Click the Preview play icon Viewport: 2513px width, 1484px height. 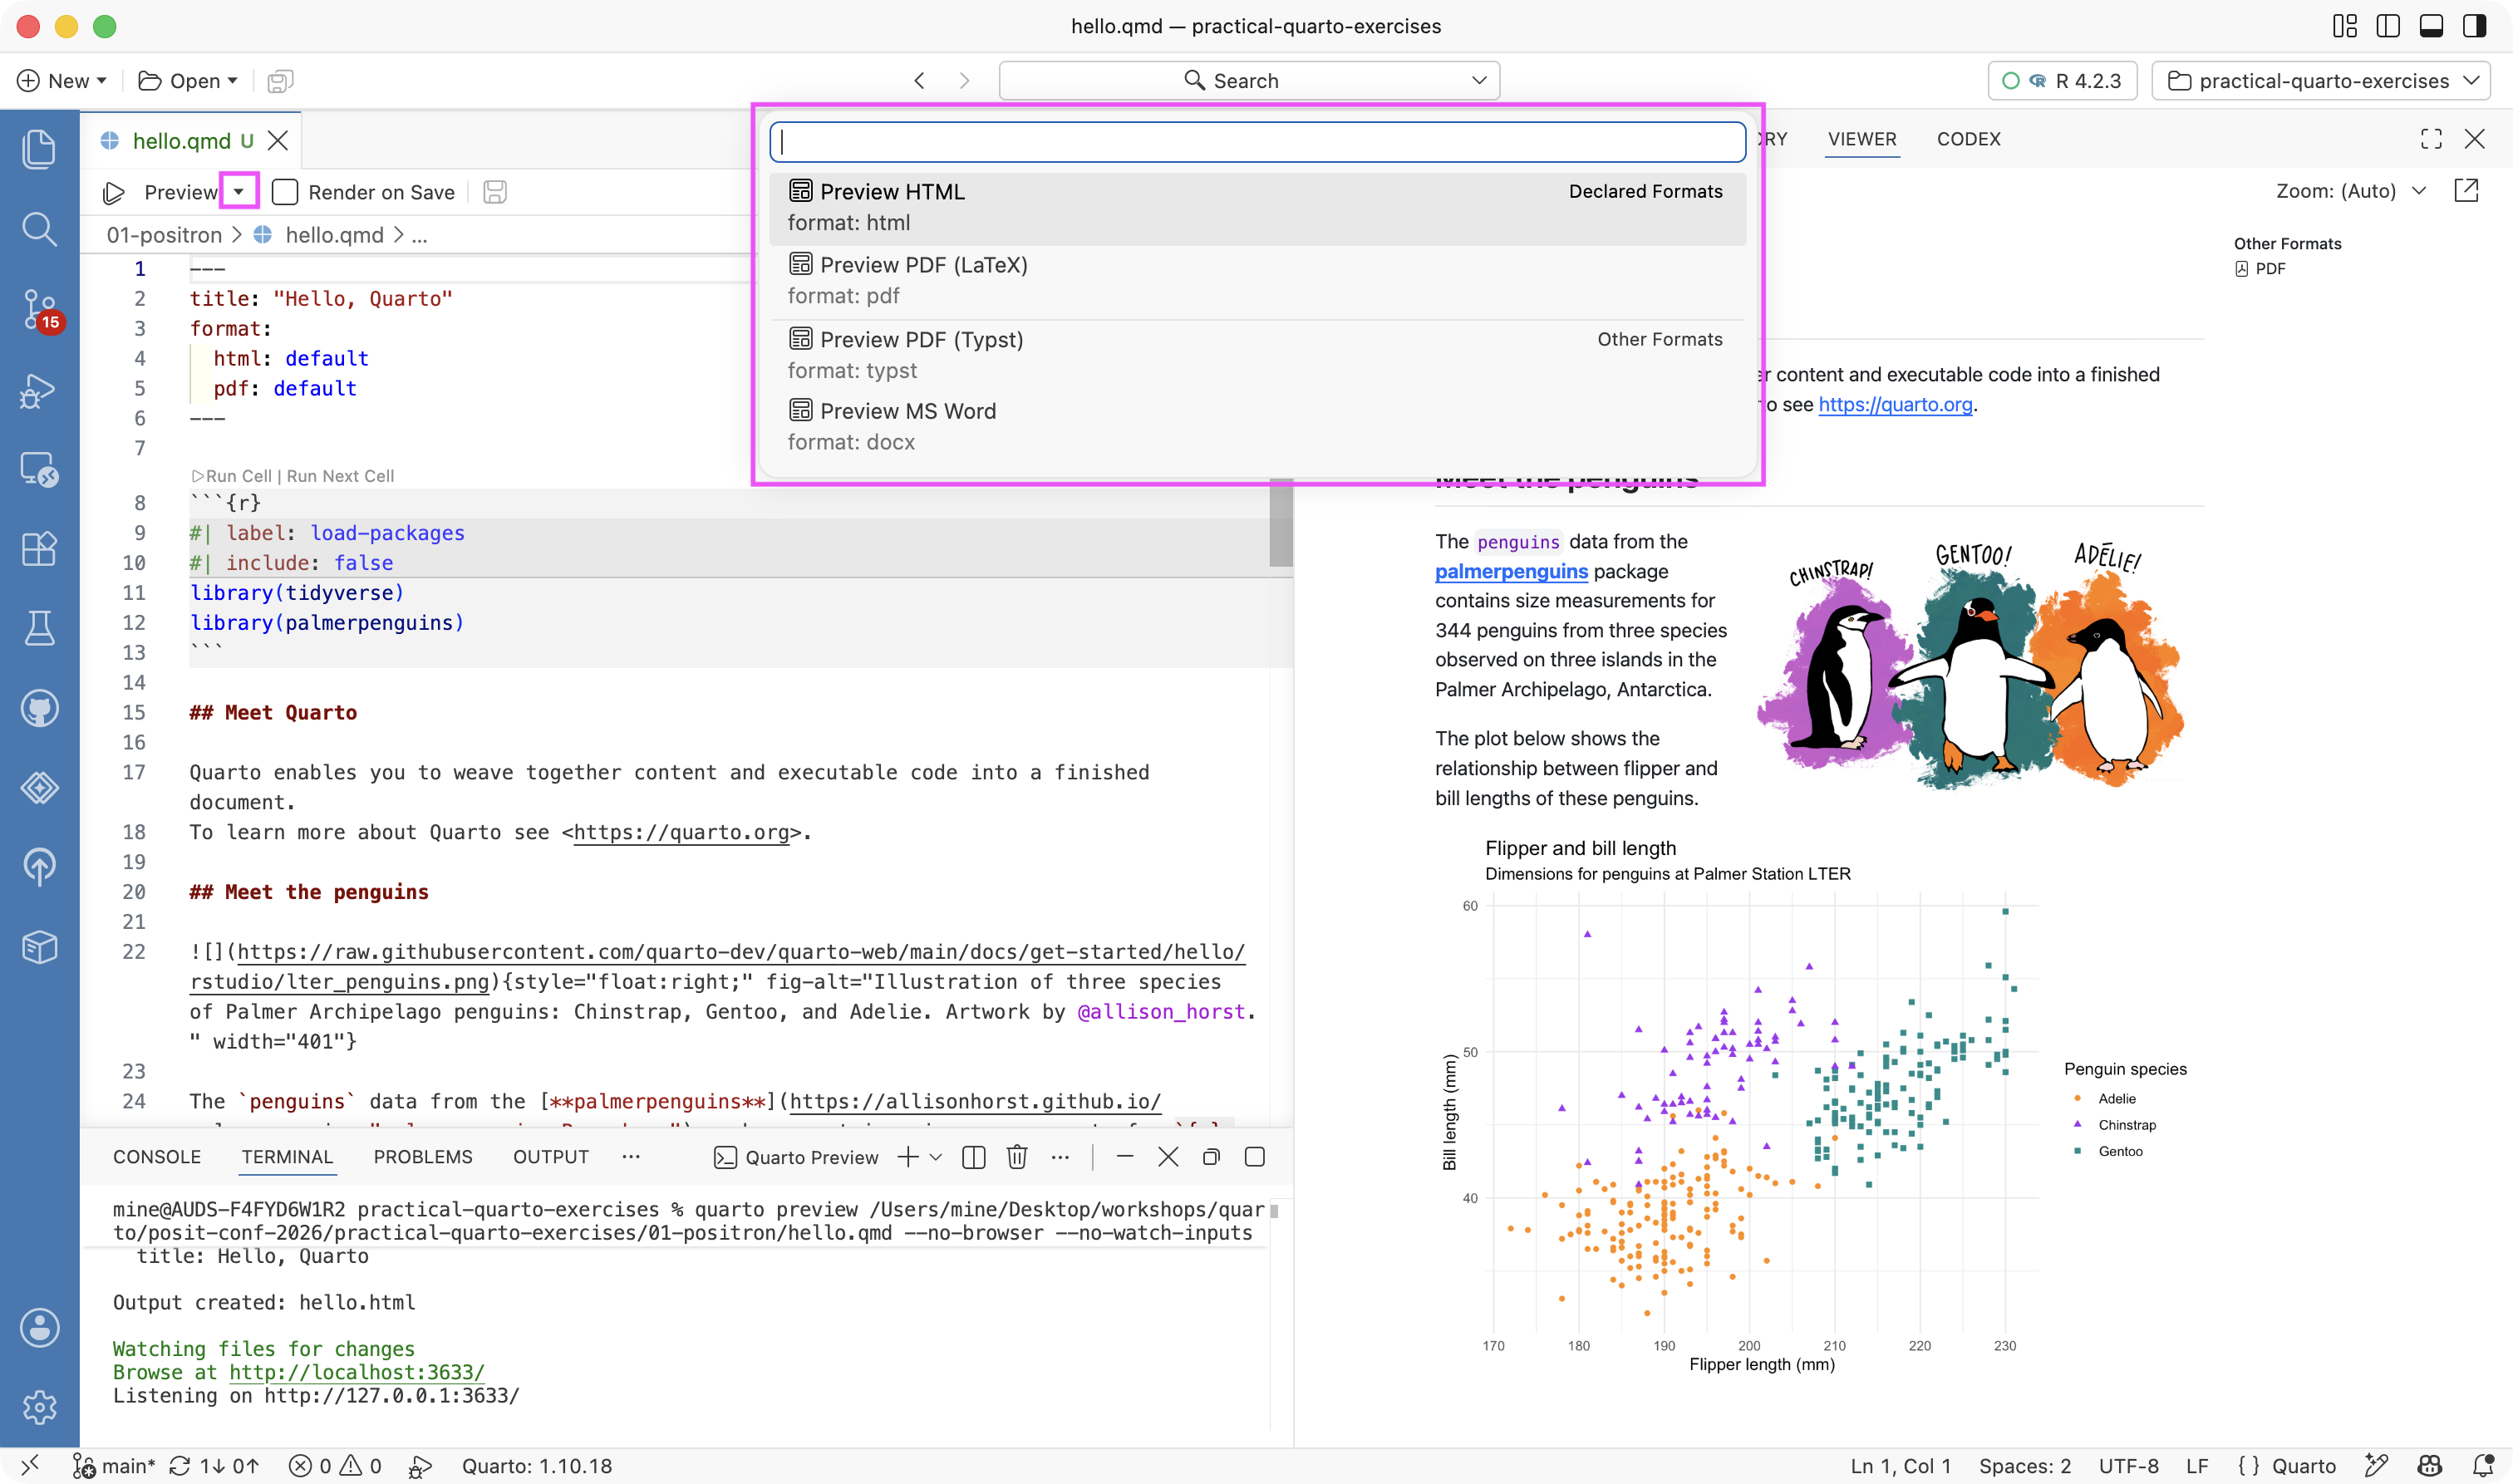(x=114, y=192)
